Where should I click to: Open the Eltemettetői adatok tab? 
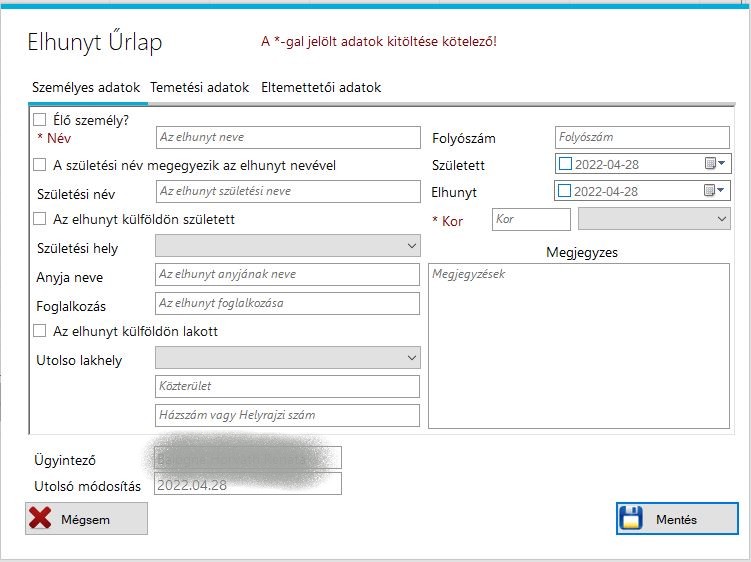[321, 87]
